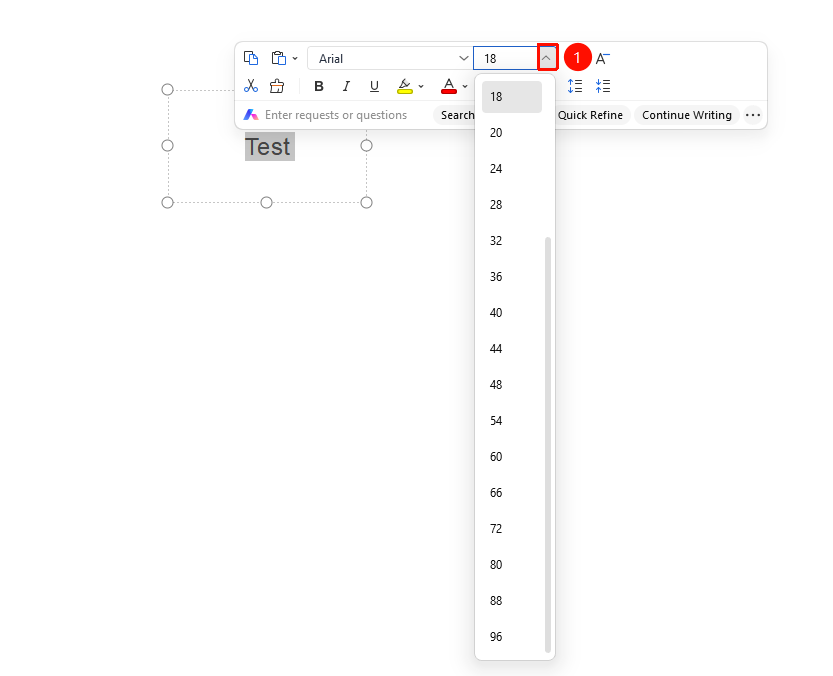Click the Enter requests or questions field

tap(336, 115)
